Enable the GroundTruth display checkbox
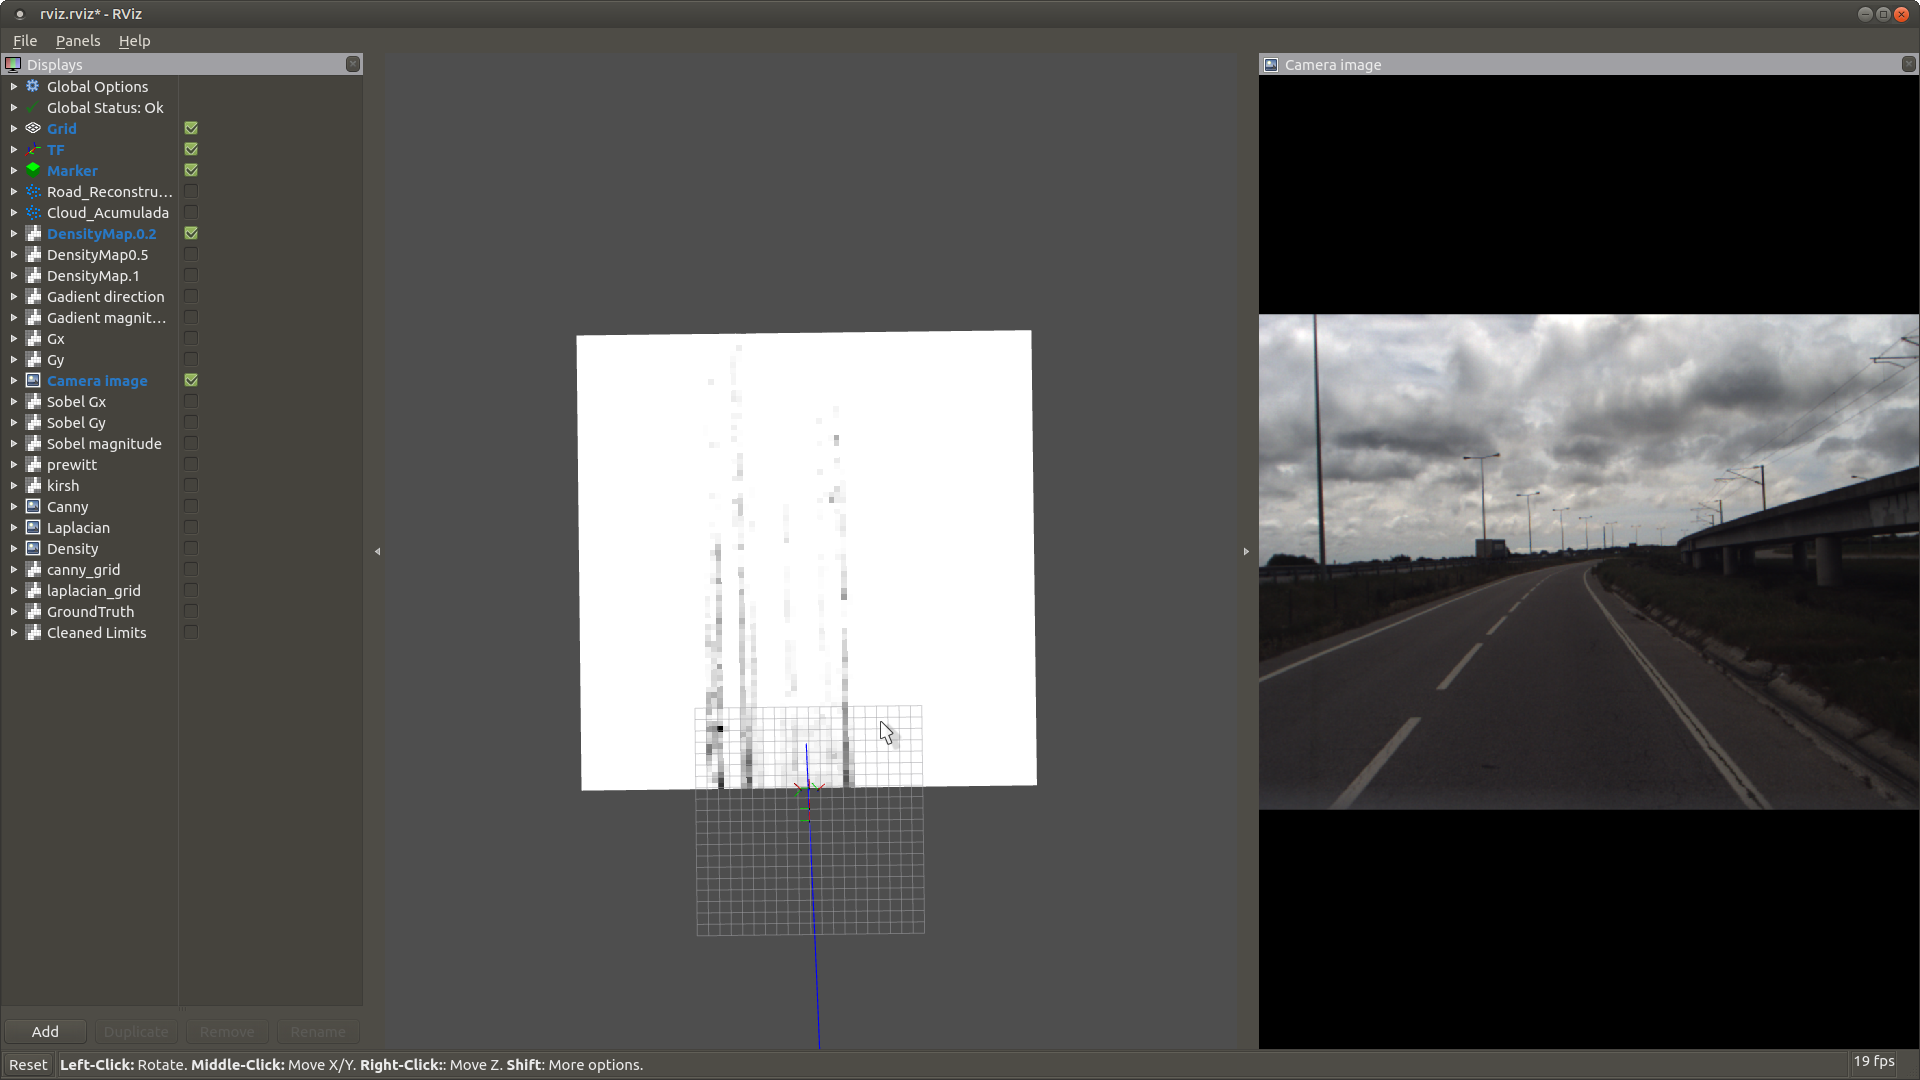 click(191, 611)
